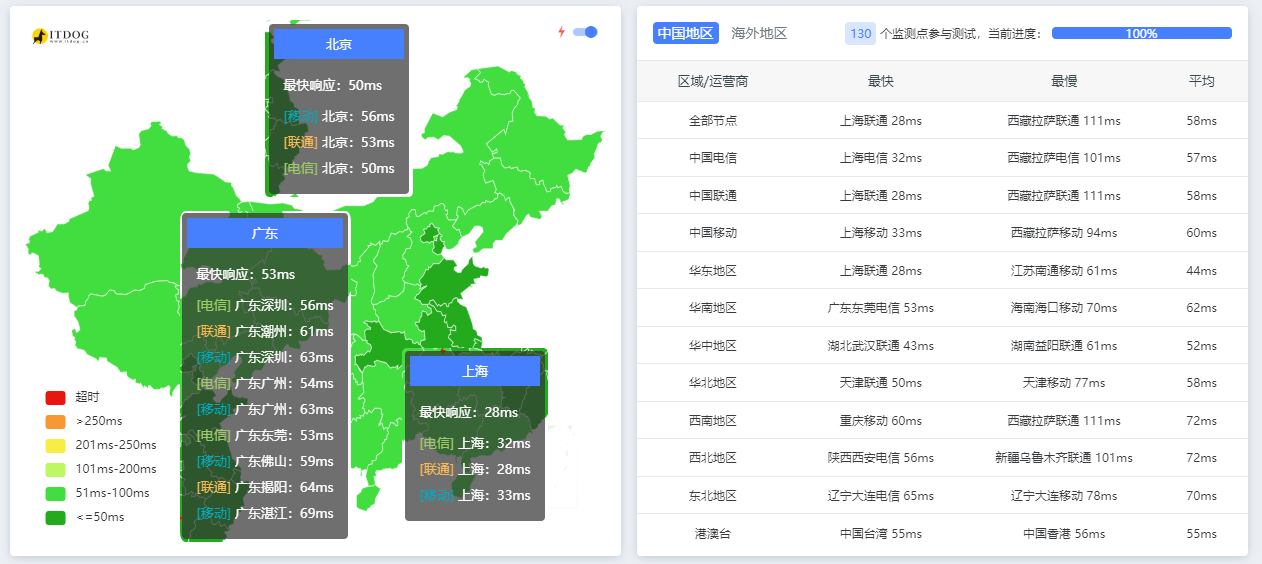Switch to the 中国地区 tab

point(686,33)
